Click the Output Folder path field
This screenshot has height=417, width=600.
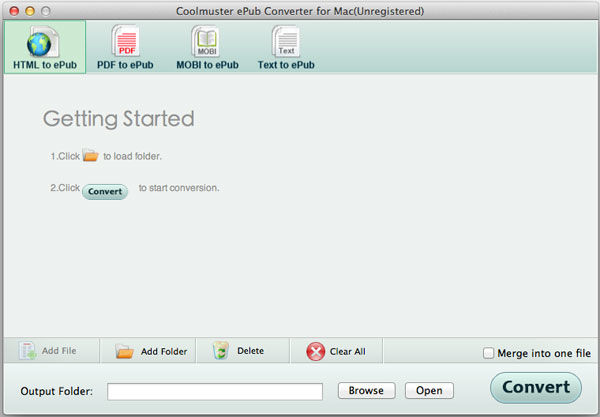[x=215, y=391]
